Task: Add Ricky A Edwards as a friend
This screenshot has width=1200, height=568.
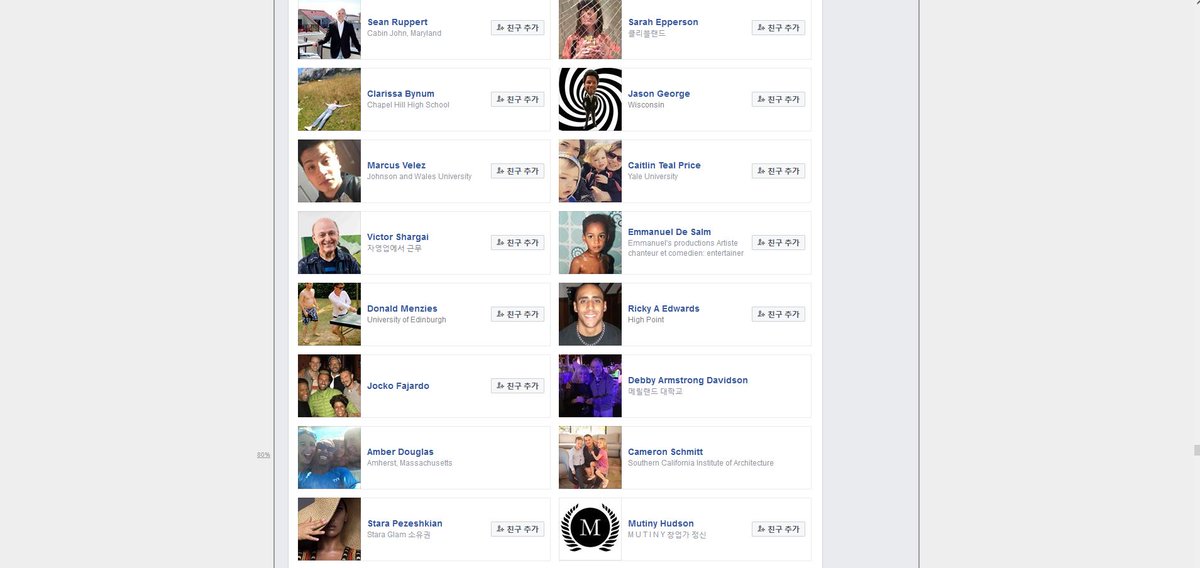Action: point(778,314)
